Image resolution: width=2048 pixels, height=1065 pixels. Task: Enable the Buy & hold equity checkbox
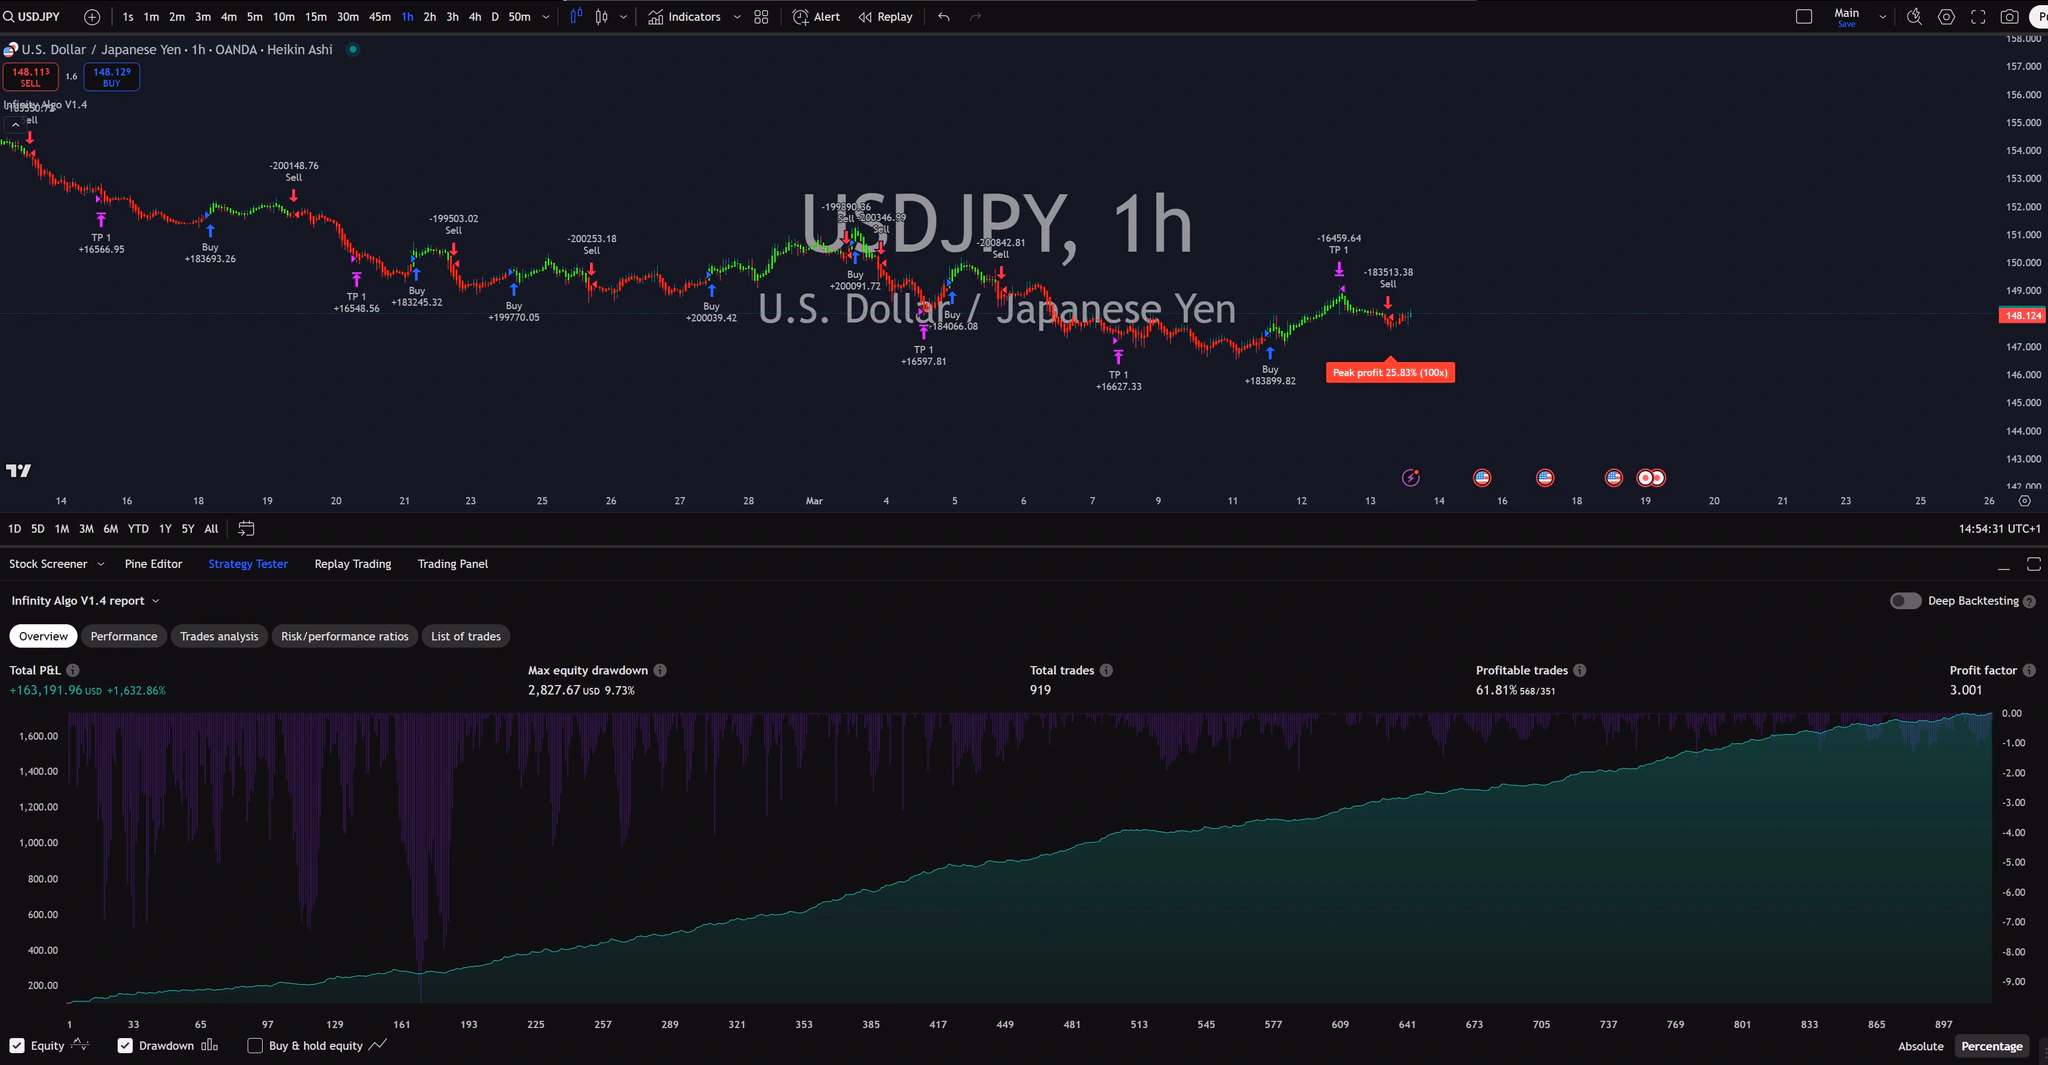[256, 1046]
